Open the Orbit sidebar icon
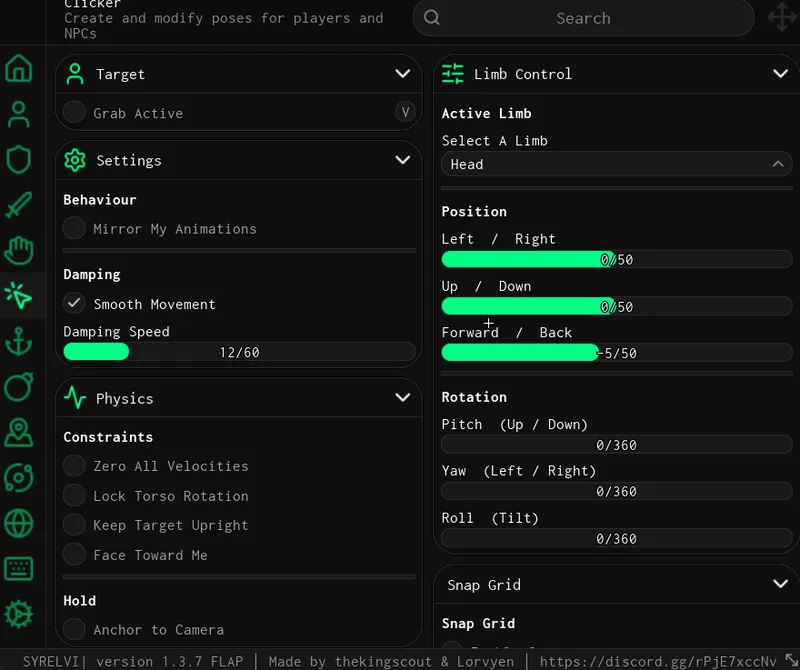This screenshot has height=670, width=800. (x=19, y=478)
